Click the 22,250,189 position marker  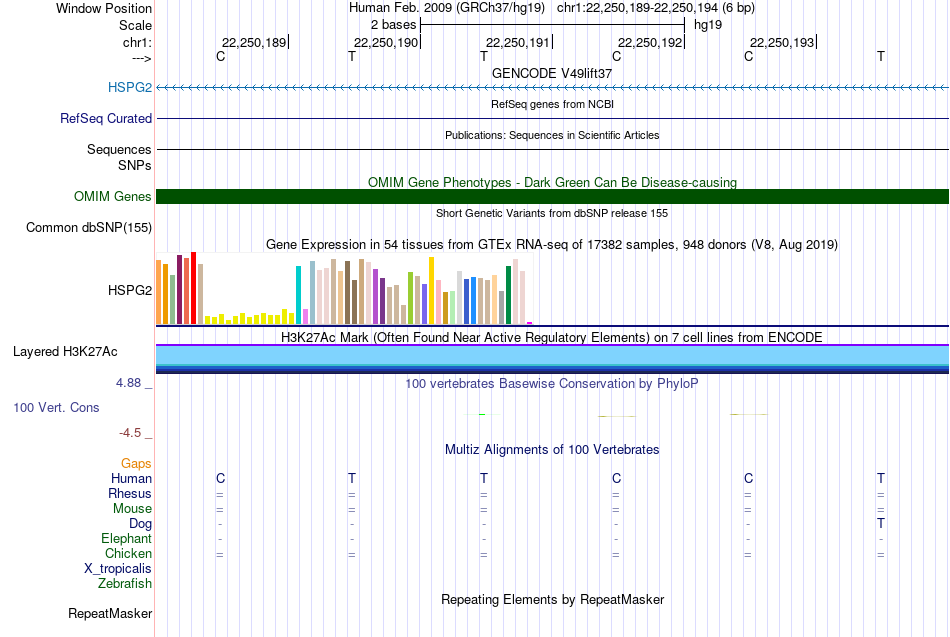click(254, 42)
